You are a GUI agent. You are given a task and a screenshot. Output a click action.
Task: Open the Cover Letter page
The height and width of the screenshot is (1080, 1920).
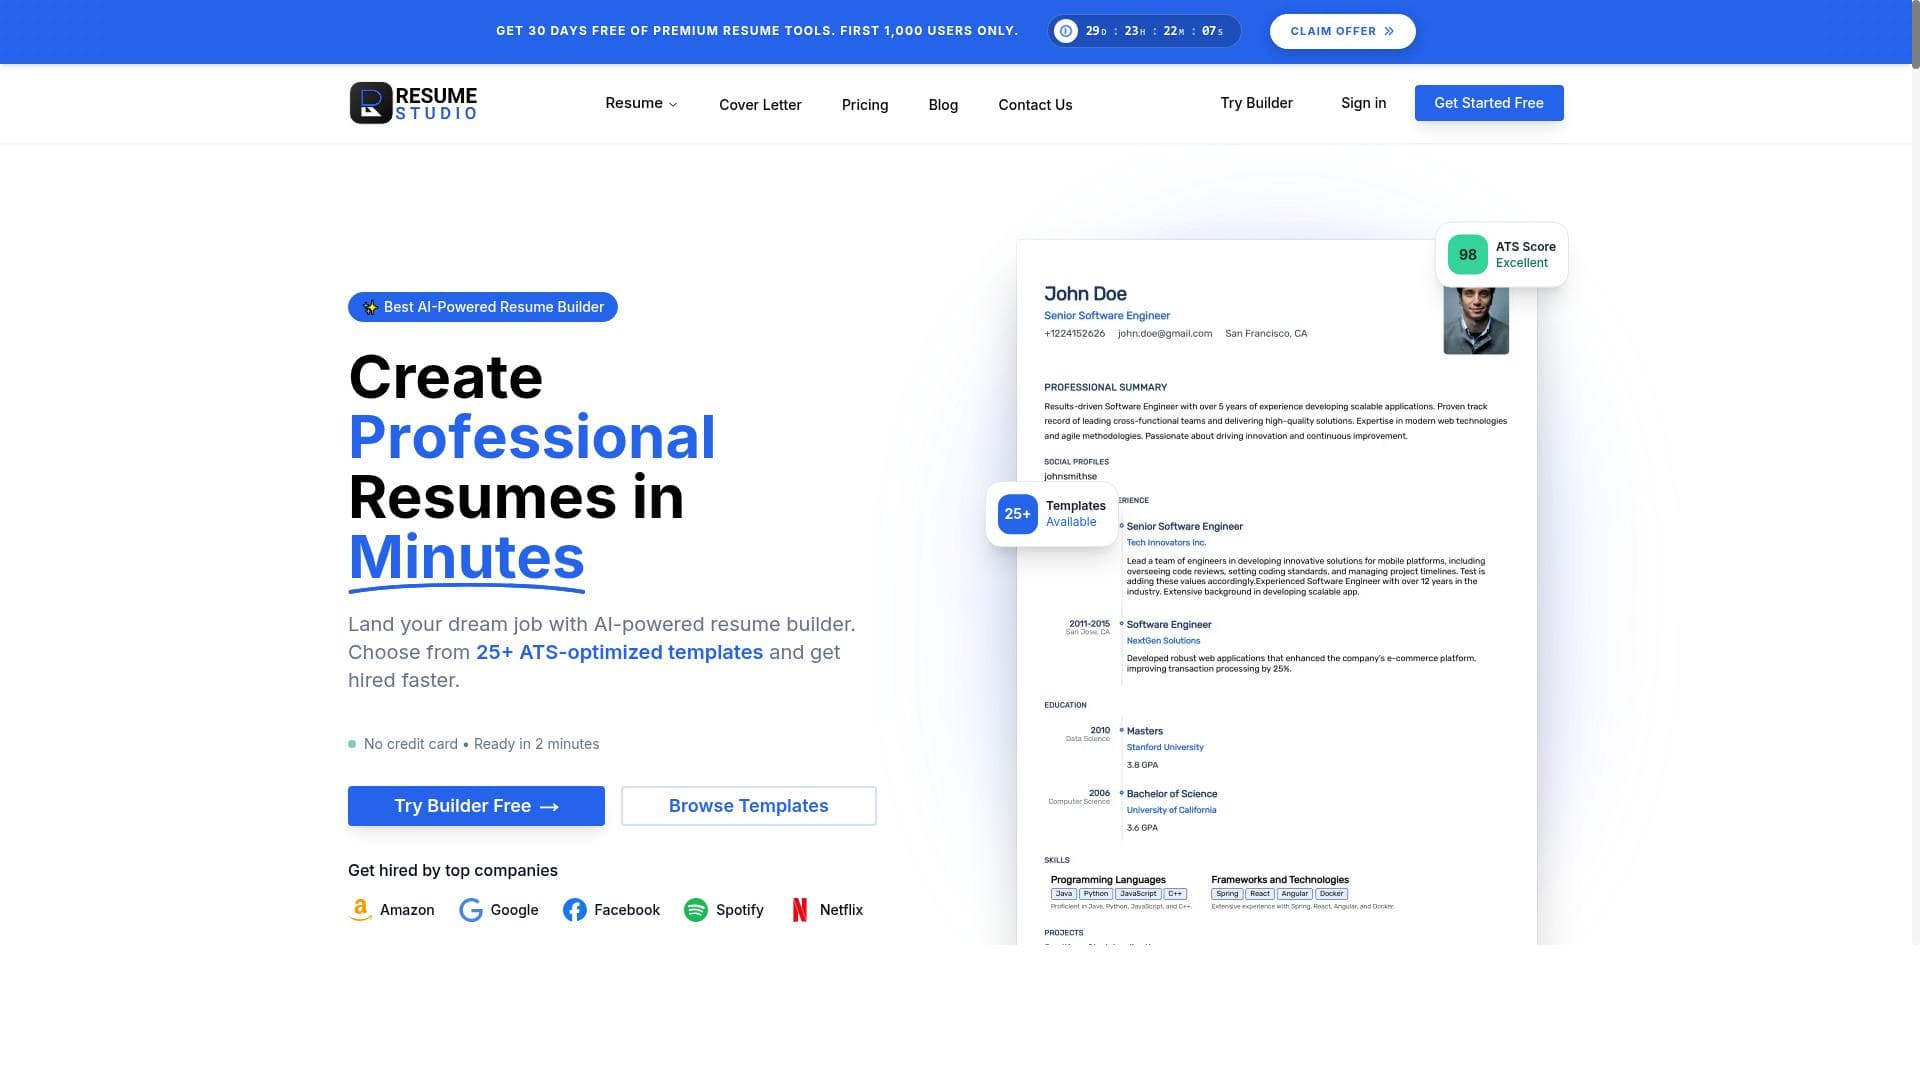pyautogui.click(x=760, y=105)
